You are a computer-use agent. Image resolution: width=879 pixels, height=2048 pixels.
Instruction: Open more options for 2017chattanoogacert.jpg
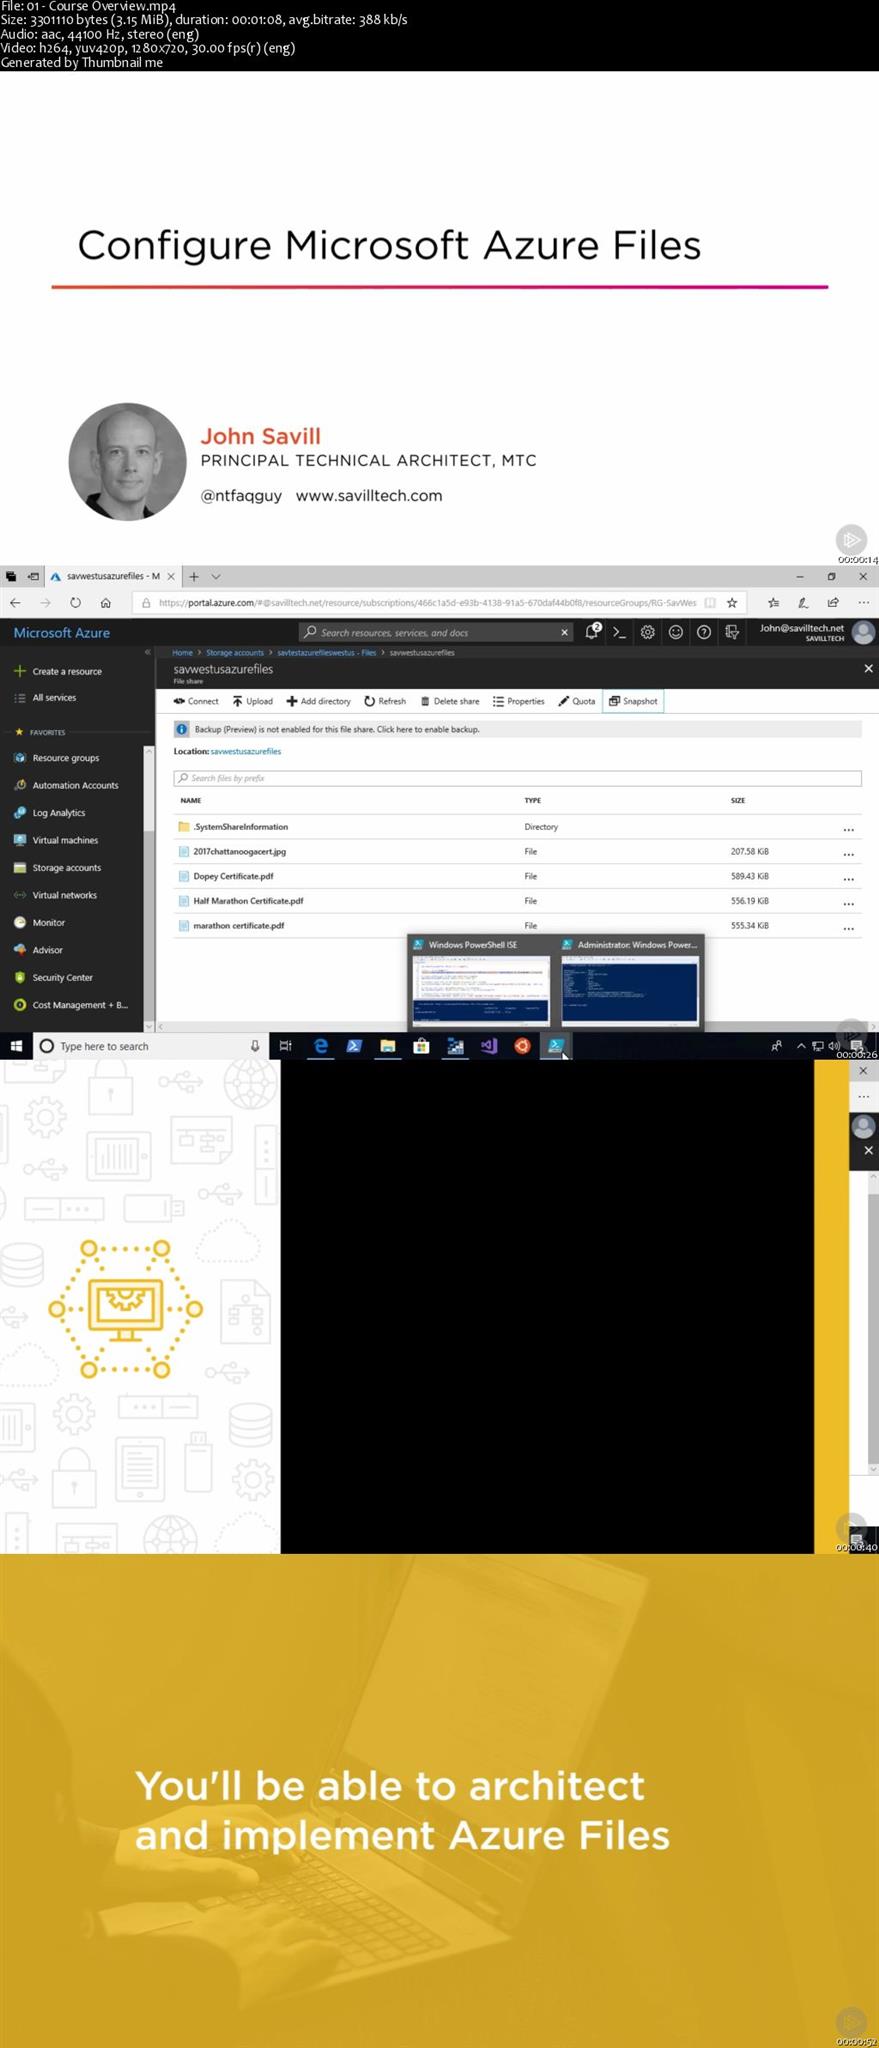(848, 854)
